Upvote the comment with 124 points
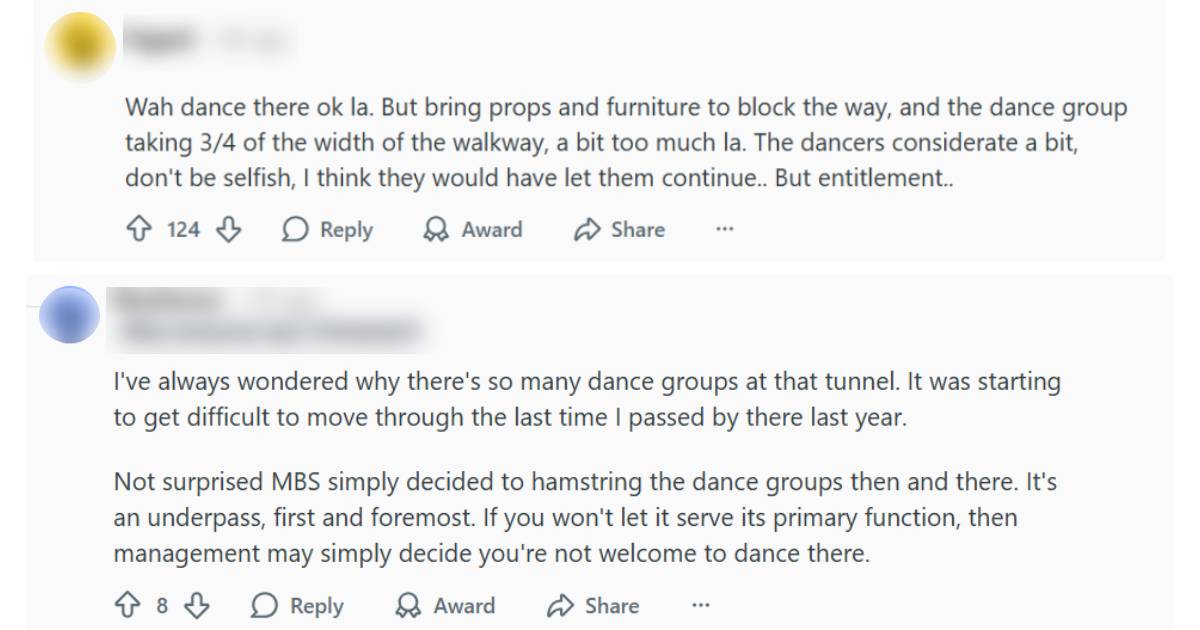The image size is (1200, 630). coord(138,230)
